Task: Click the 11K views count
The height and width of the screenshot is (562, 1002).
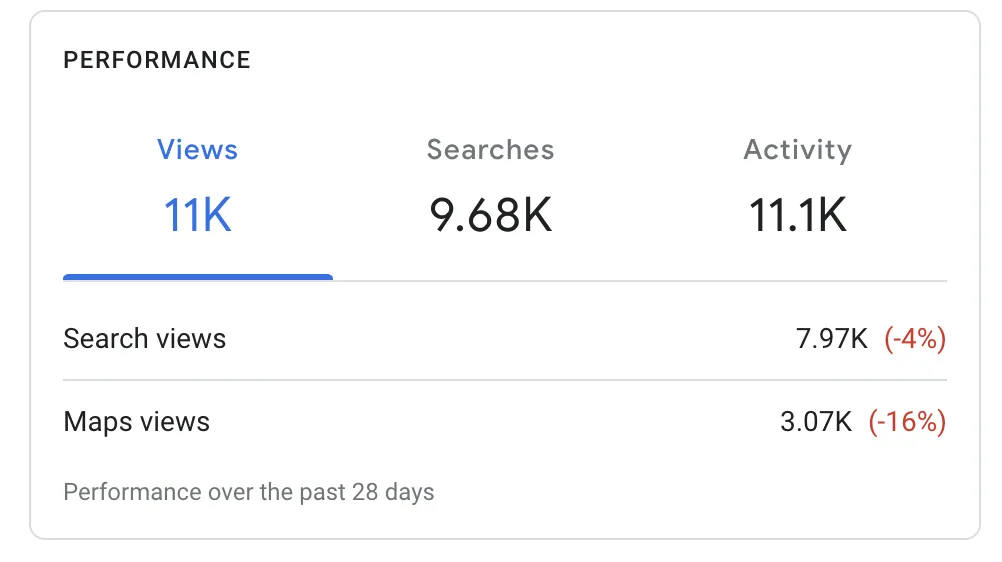Action: [197, 215]
